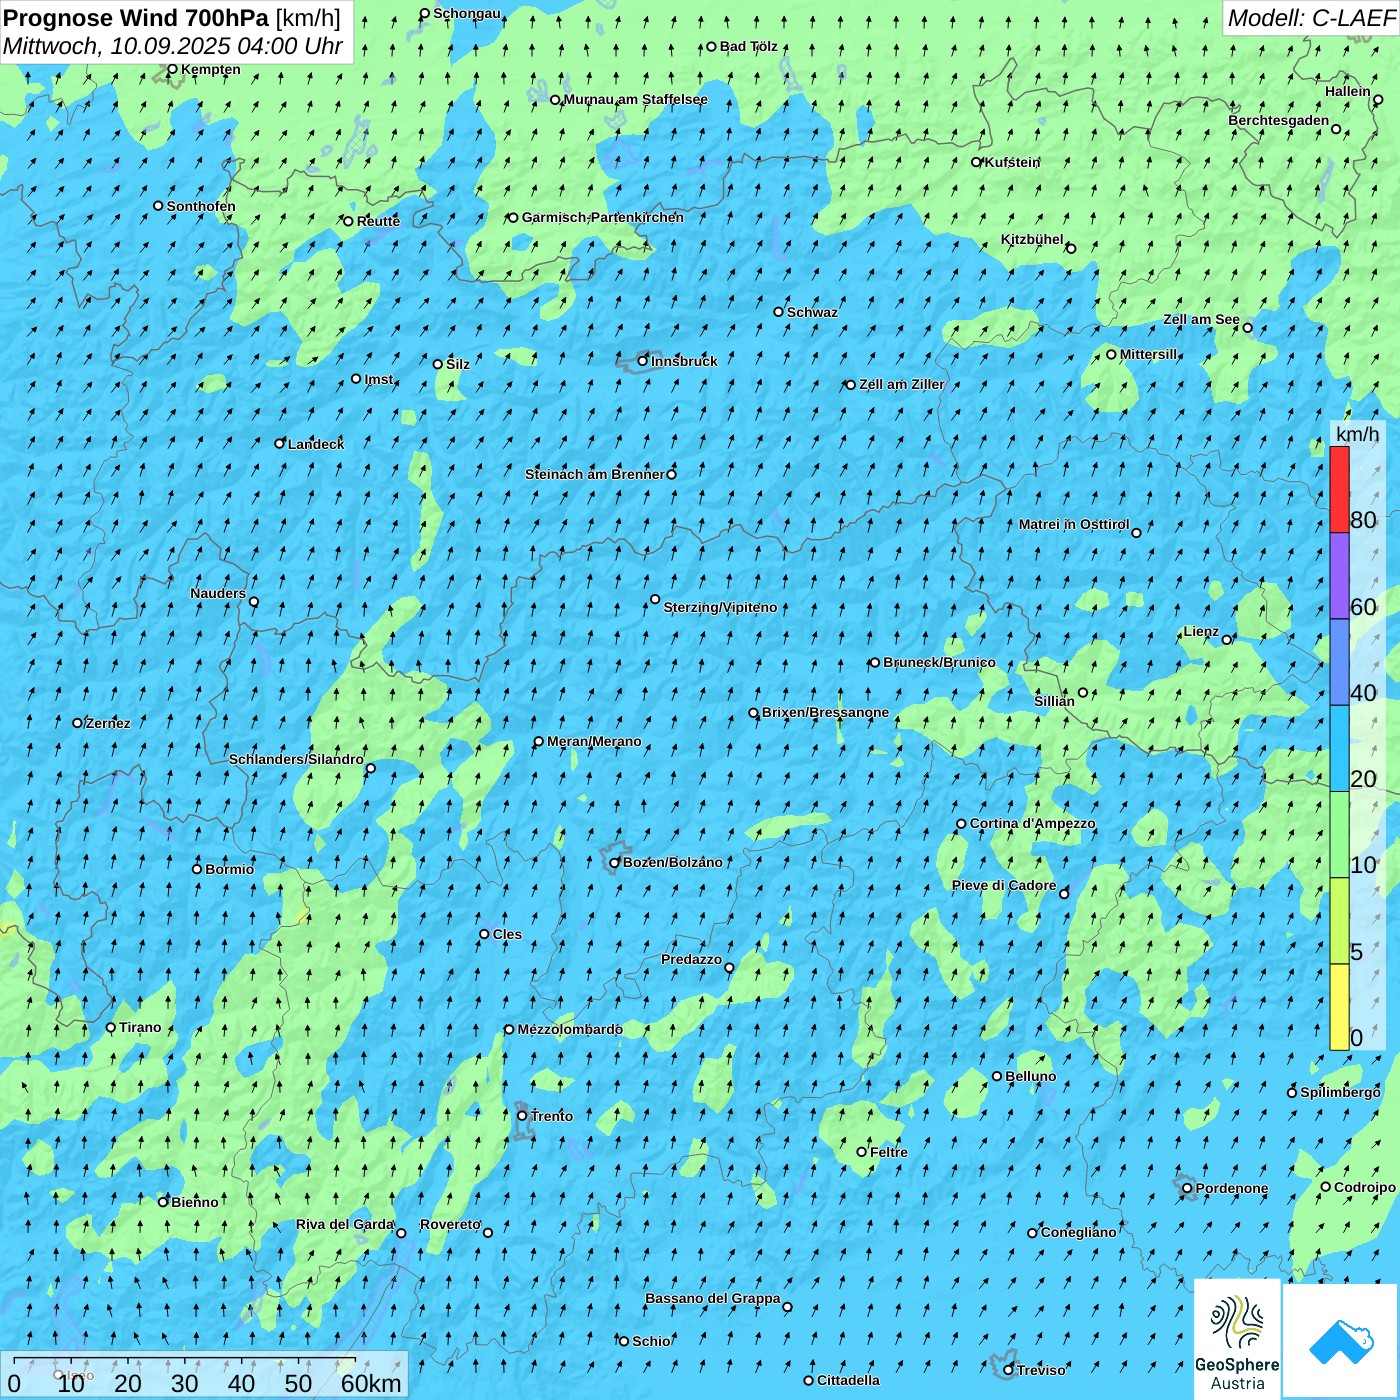Click the Bruneck/Brunico label
The width and height of the screenshot is (1400, 1400).
tap(939, 662)
